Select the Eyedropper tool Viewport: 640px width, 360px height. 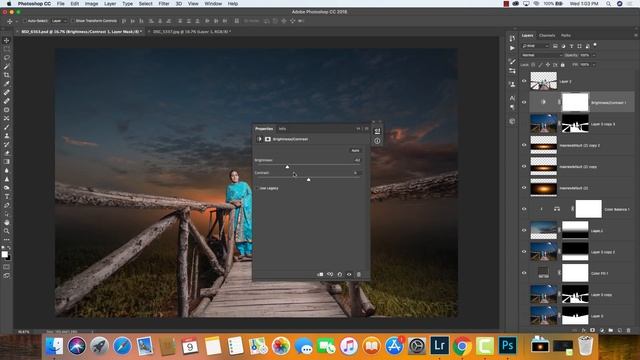pyautogui.click(x=7, y=84)
